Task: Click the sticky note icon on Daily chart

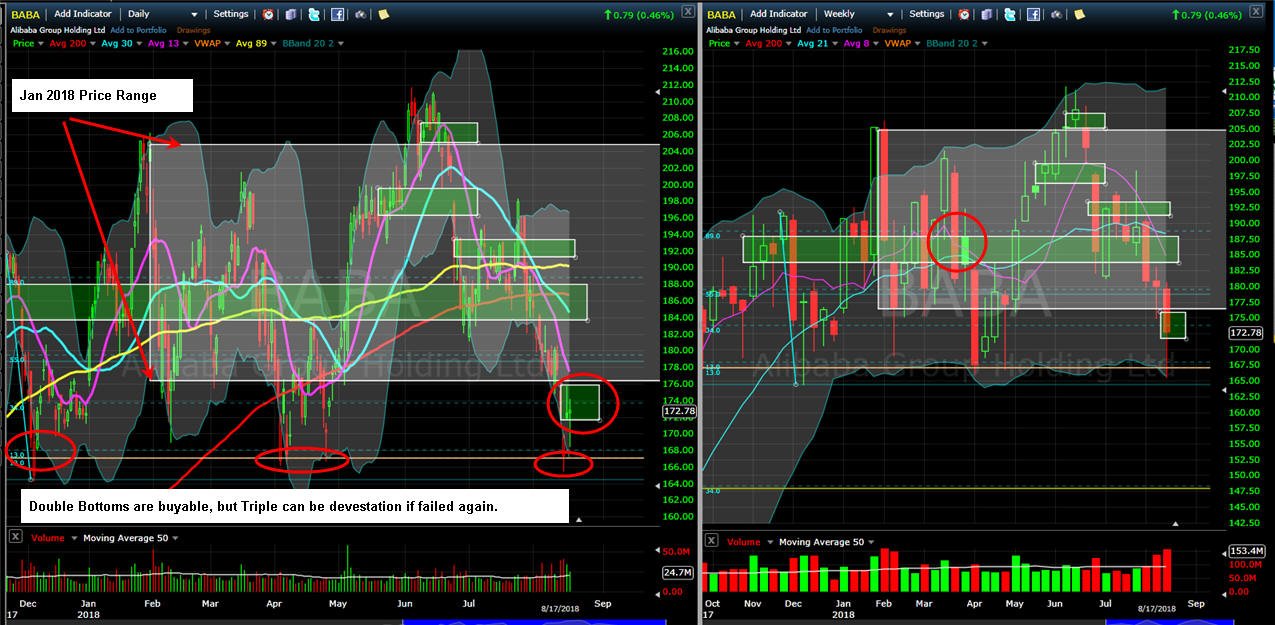Action: (383, 14)
